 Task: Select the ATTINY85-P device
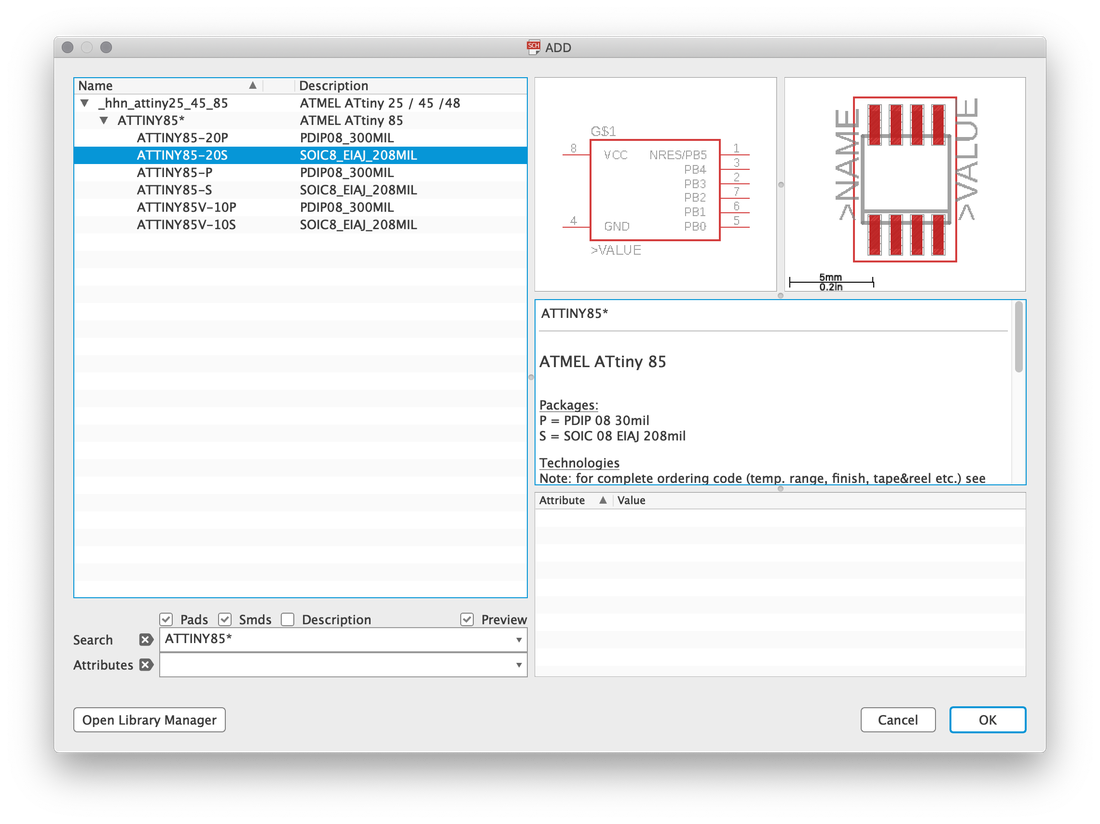[x=175, y=173]
